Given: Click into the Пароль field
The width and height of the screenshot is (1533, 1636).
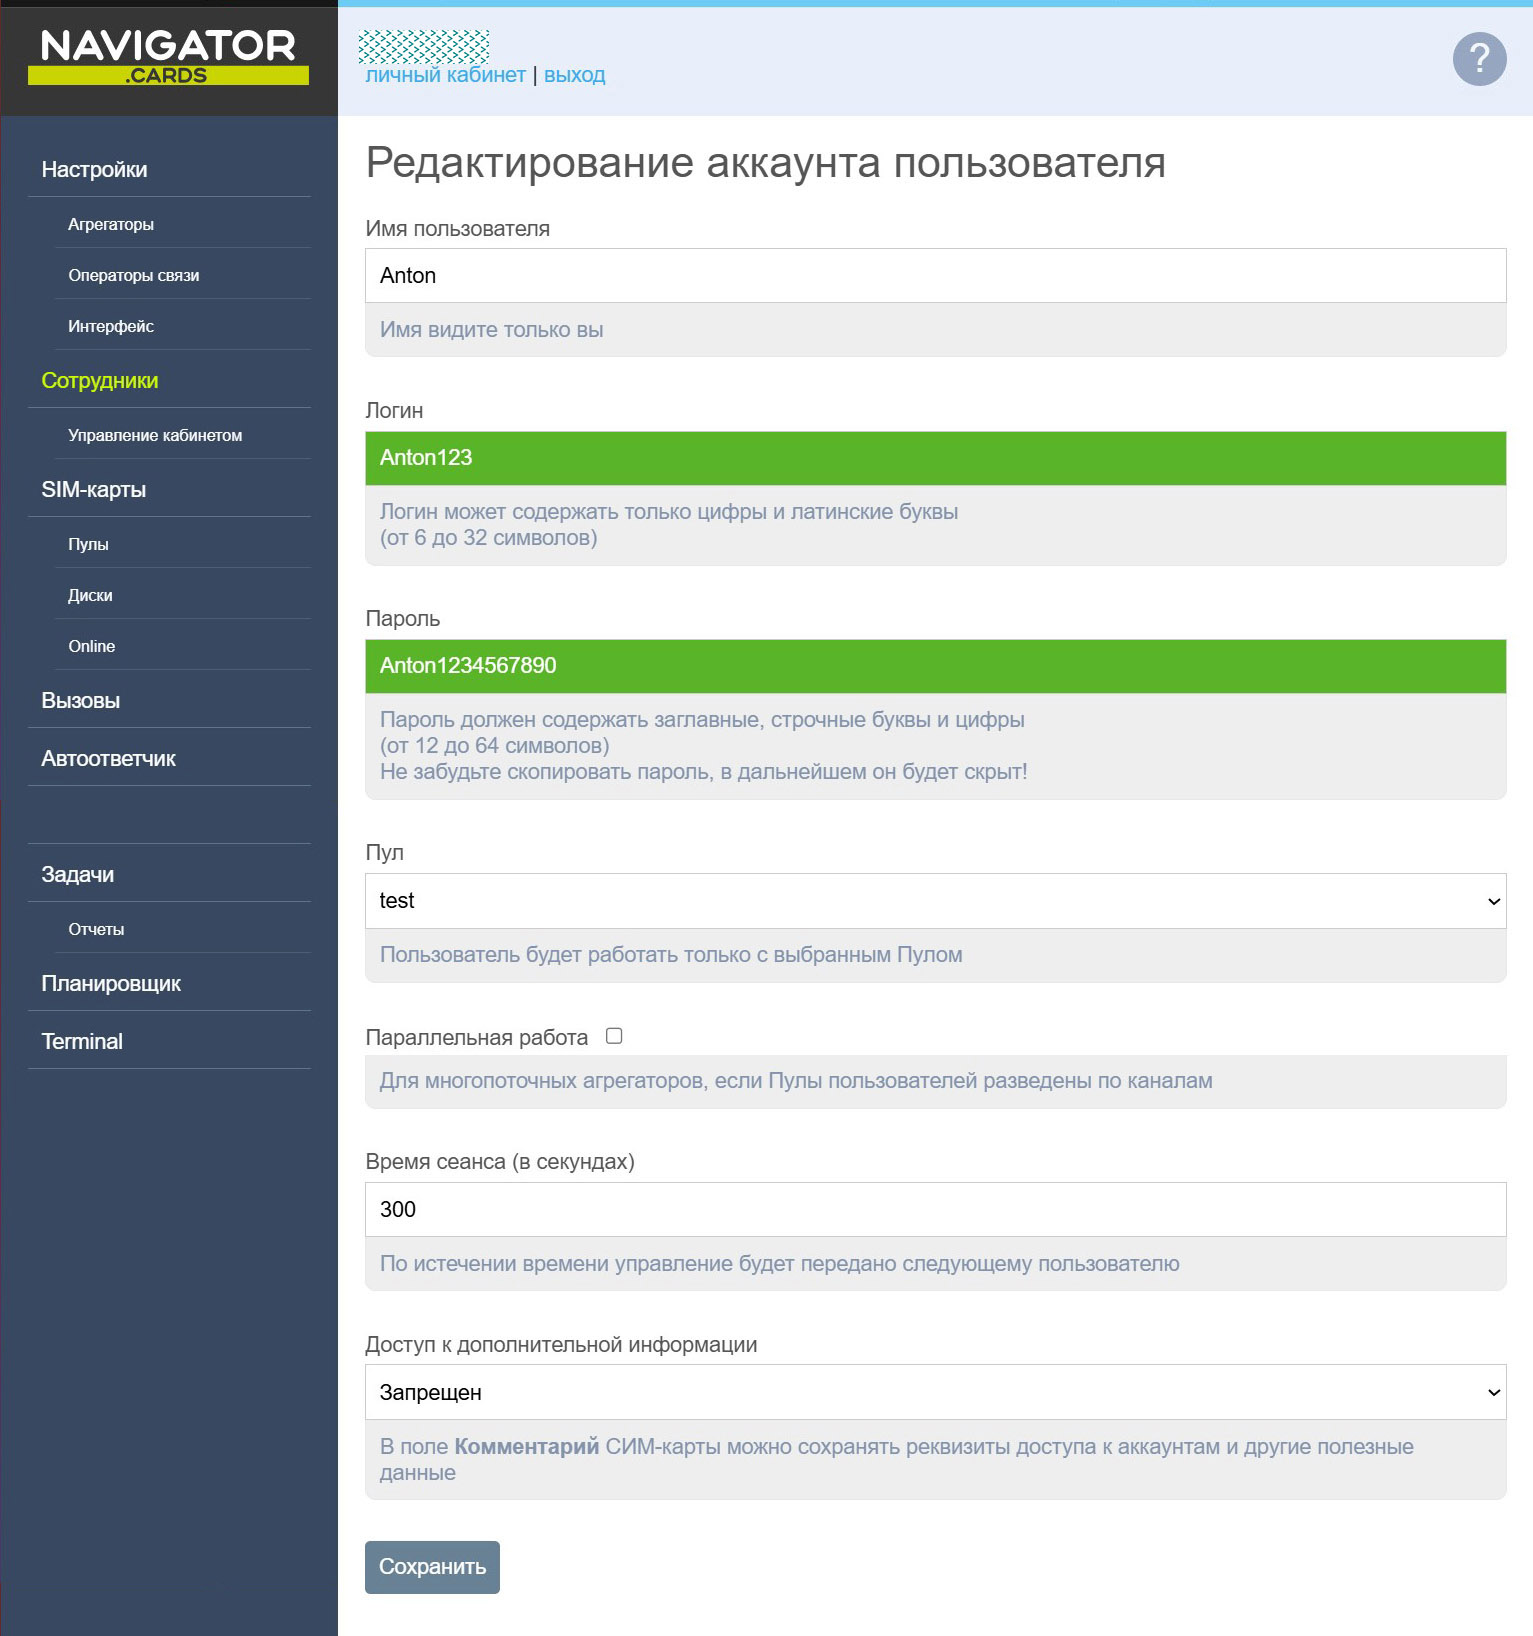Looking at the screenshot, I should (935, 666).
